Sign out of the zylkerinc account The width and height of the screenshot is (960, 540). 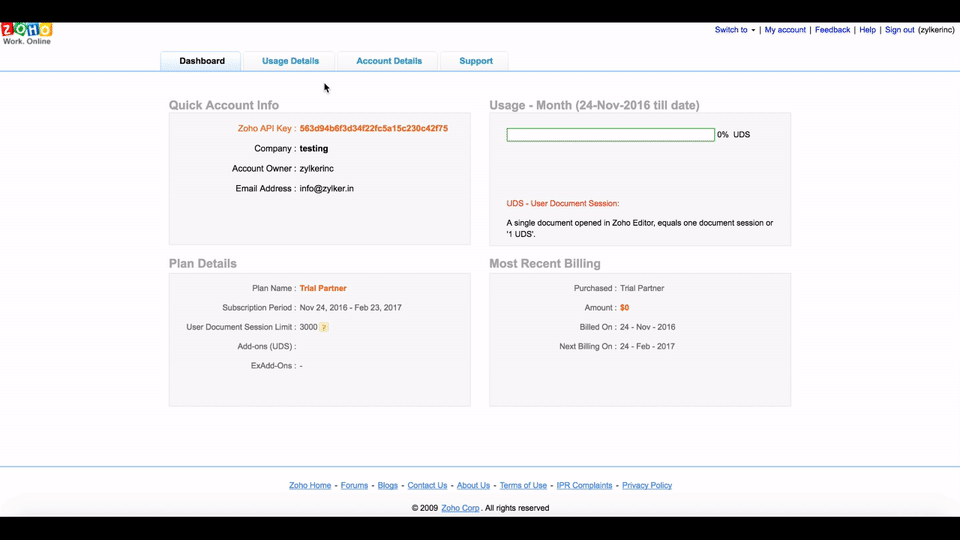899,30
